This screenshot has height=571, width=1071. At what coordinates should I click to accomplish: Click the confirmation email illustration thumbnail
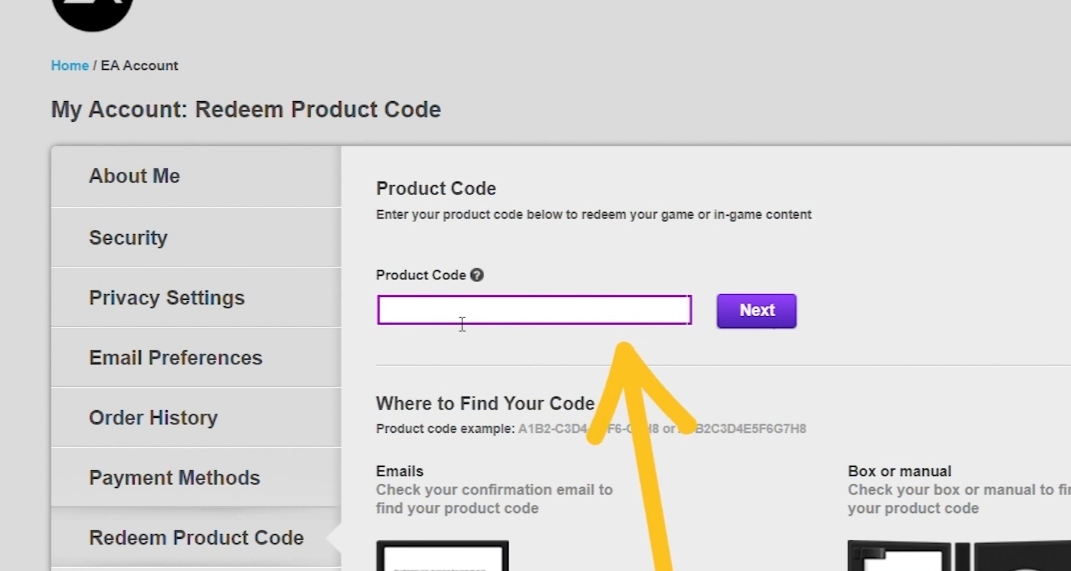pyautogui.click(x=442, y=556)
